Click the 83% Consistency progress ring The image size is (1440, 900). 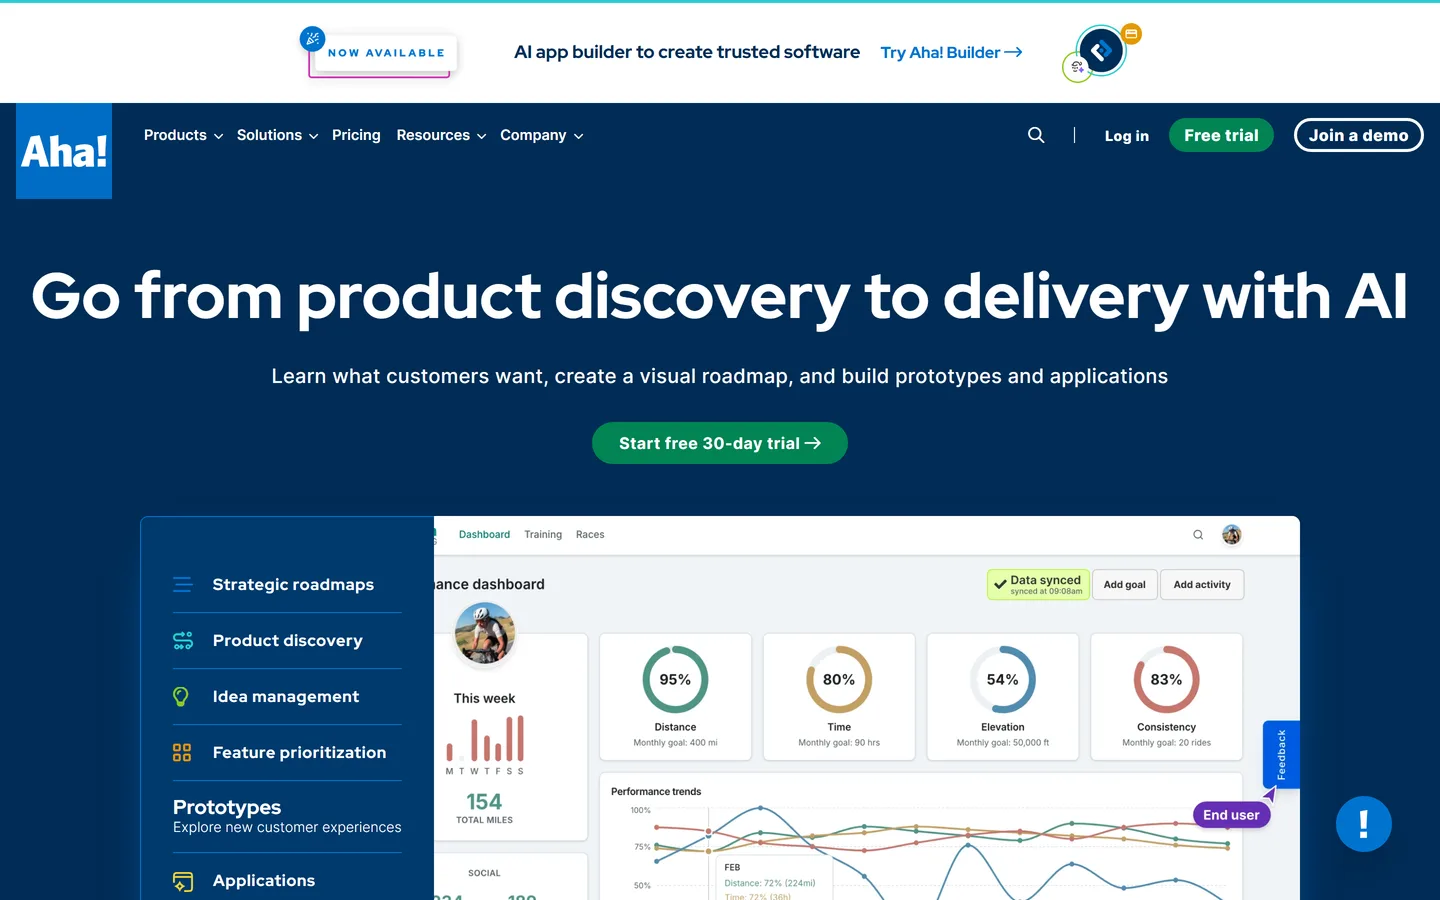point(1166,680)
